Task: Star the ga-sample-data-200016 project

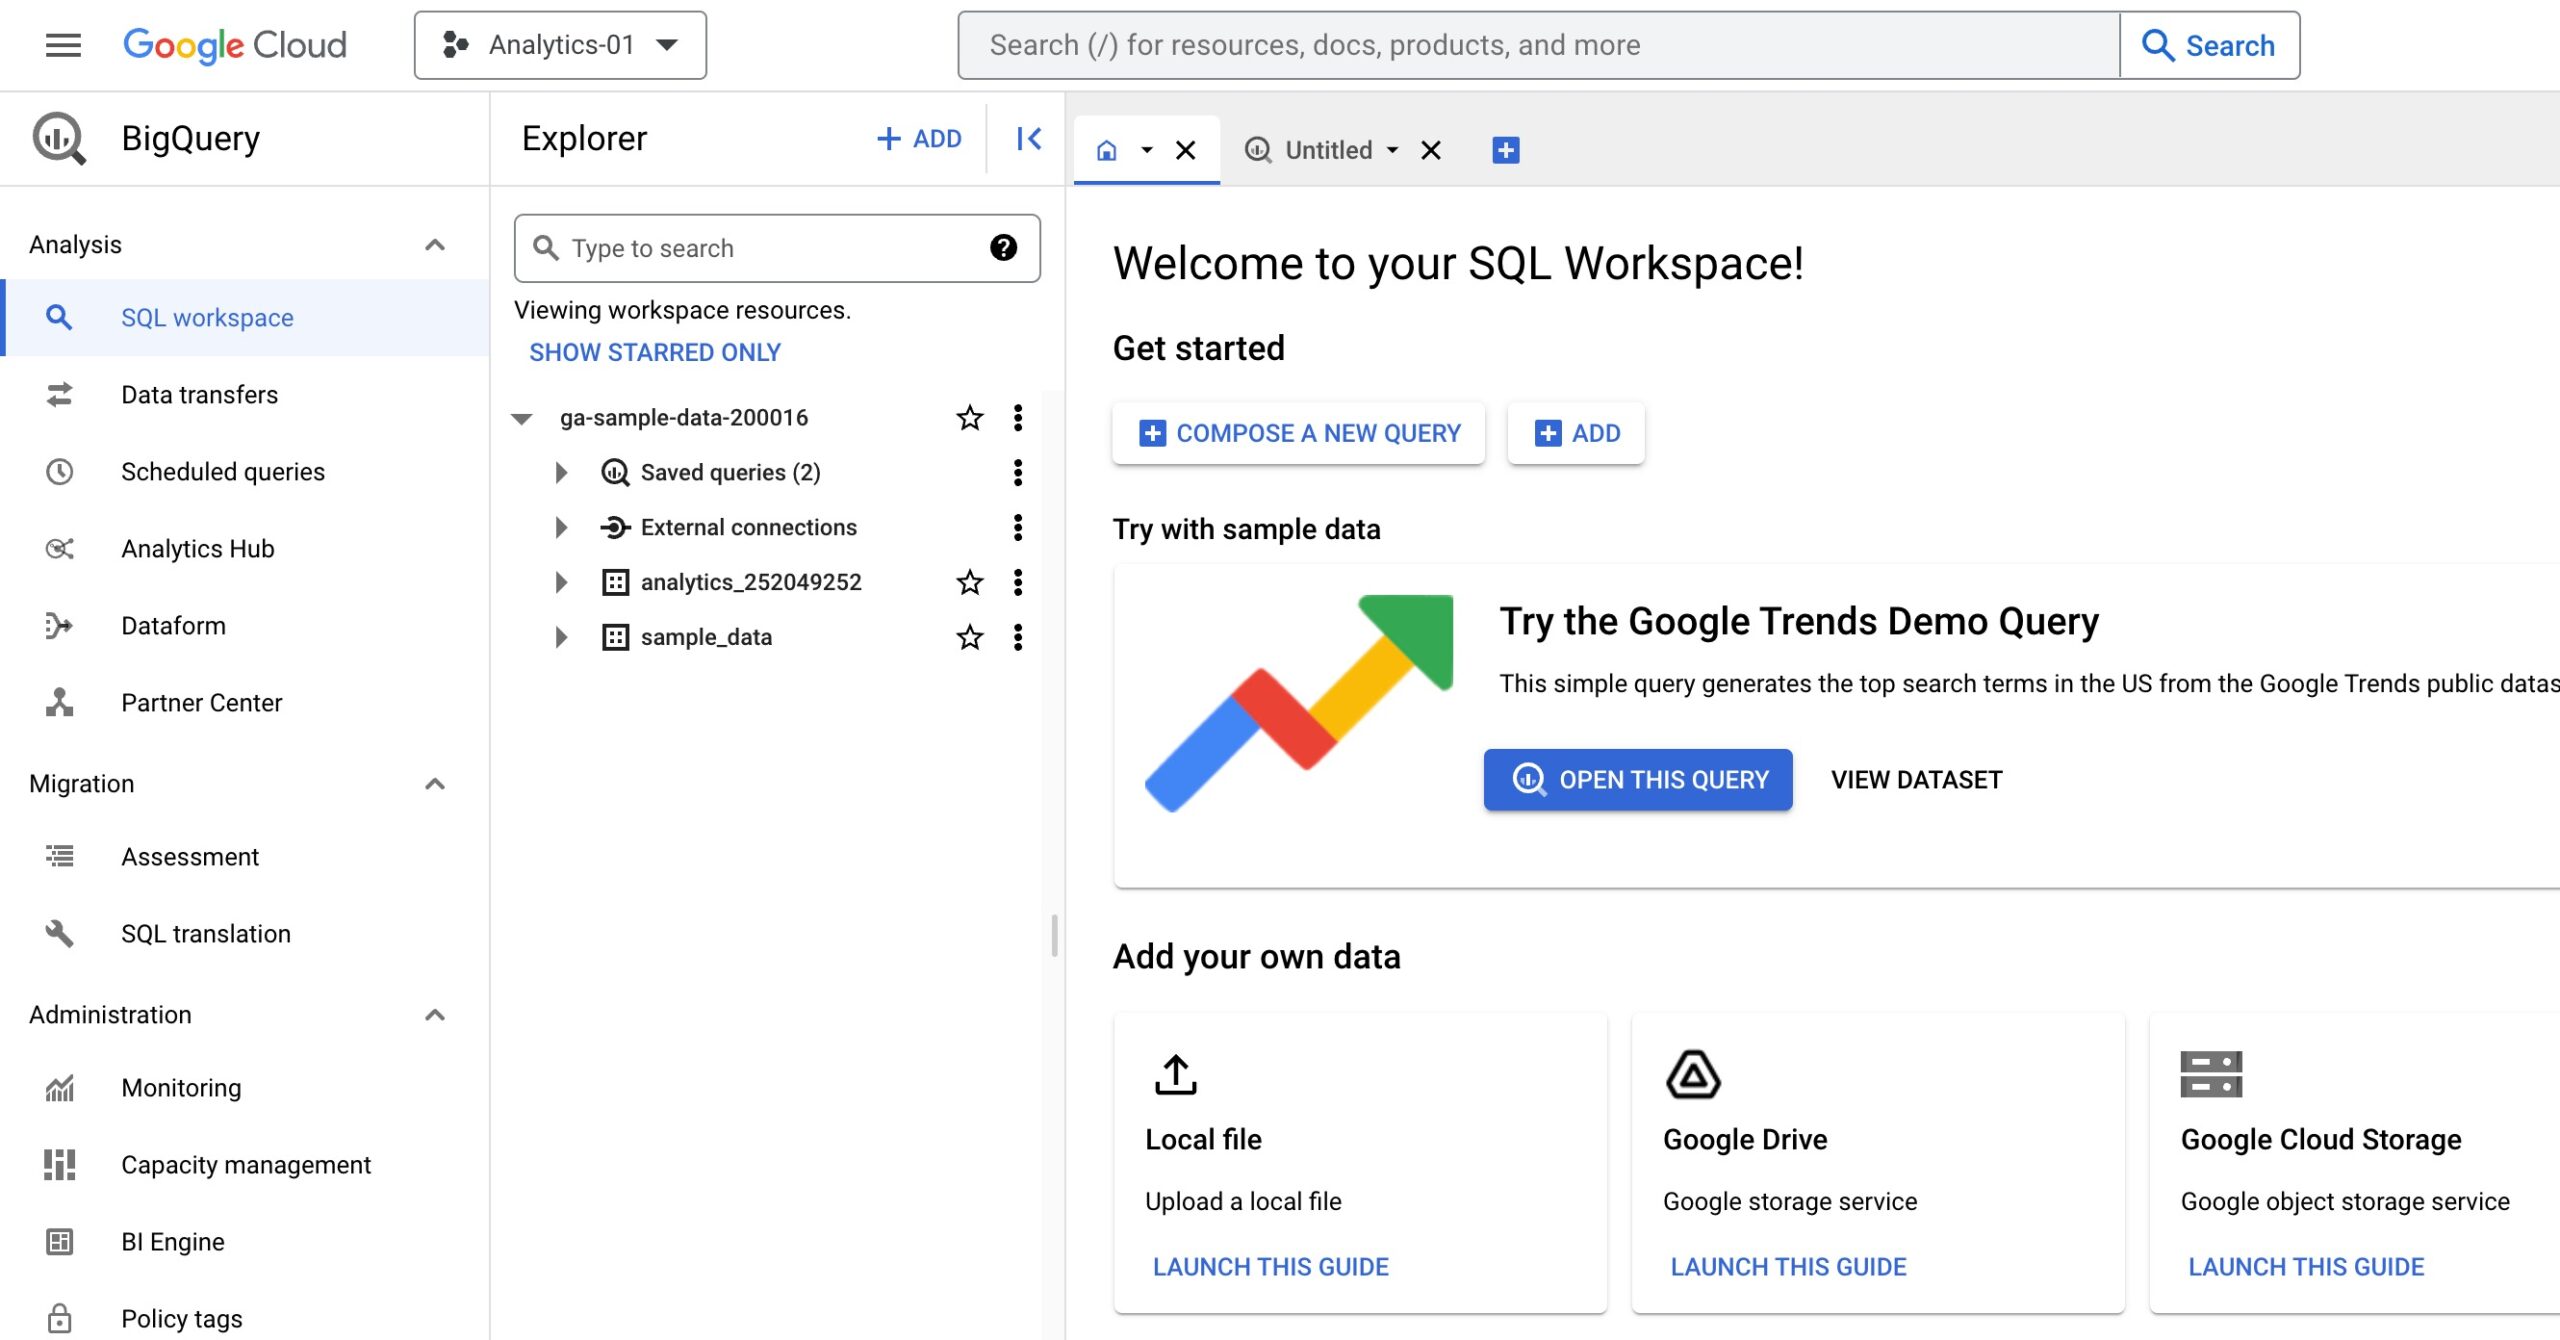Action: [969, 418]
